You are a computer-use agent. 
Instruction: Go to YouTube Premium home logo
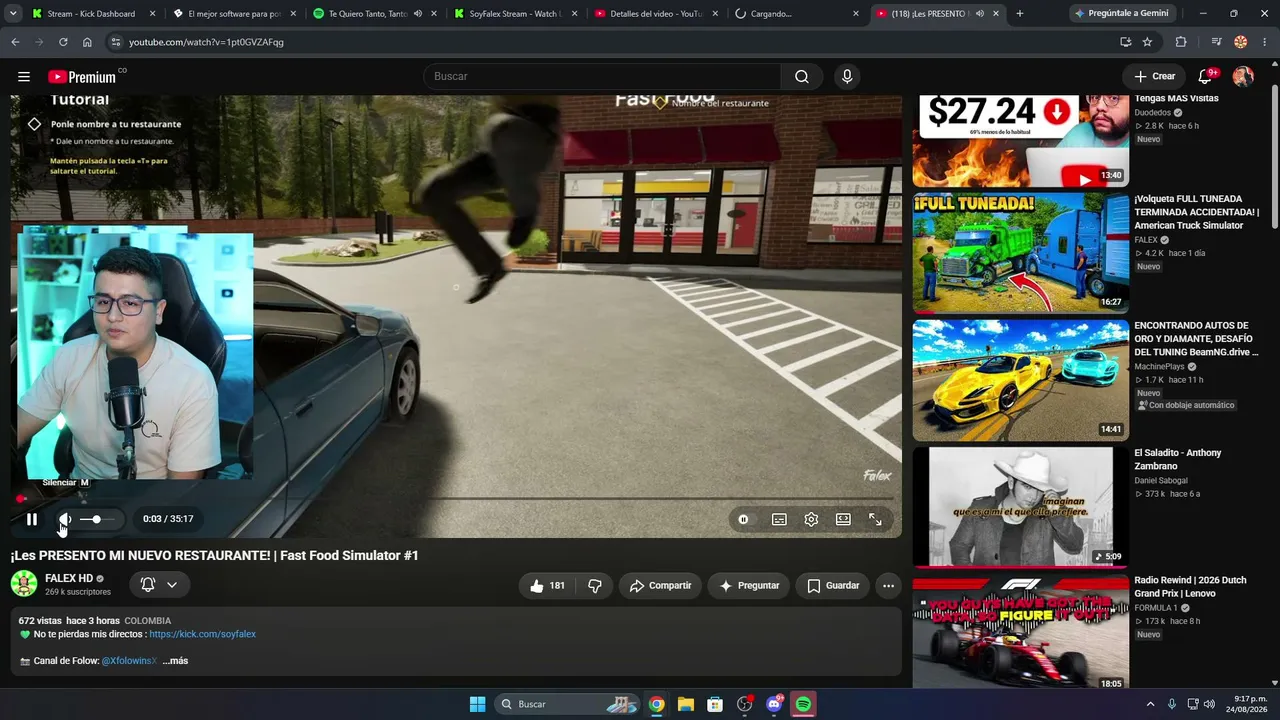point(82,77)
